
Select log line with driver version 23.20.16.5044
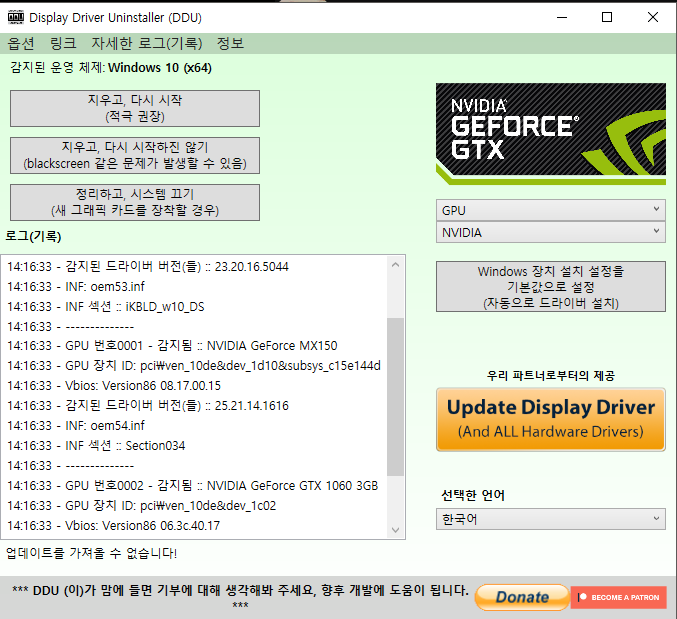pos(148,267)
